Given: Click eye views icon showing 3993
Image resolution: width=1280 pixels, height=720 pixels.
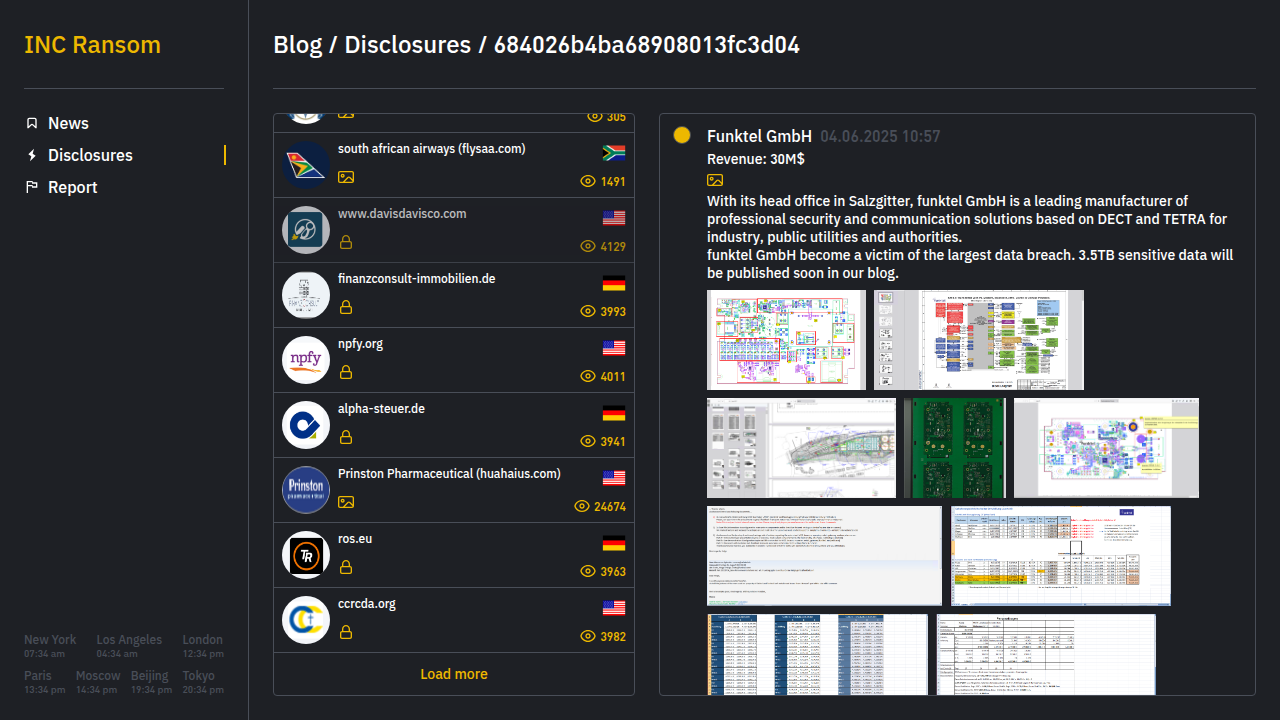Looking at the screenshot, I should click(x=588, y=312).
